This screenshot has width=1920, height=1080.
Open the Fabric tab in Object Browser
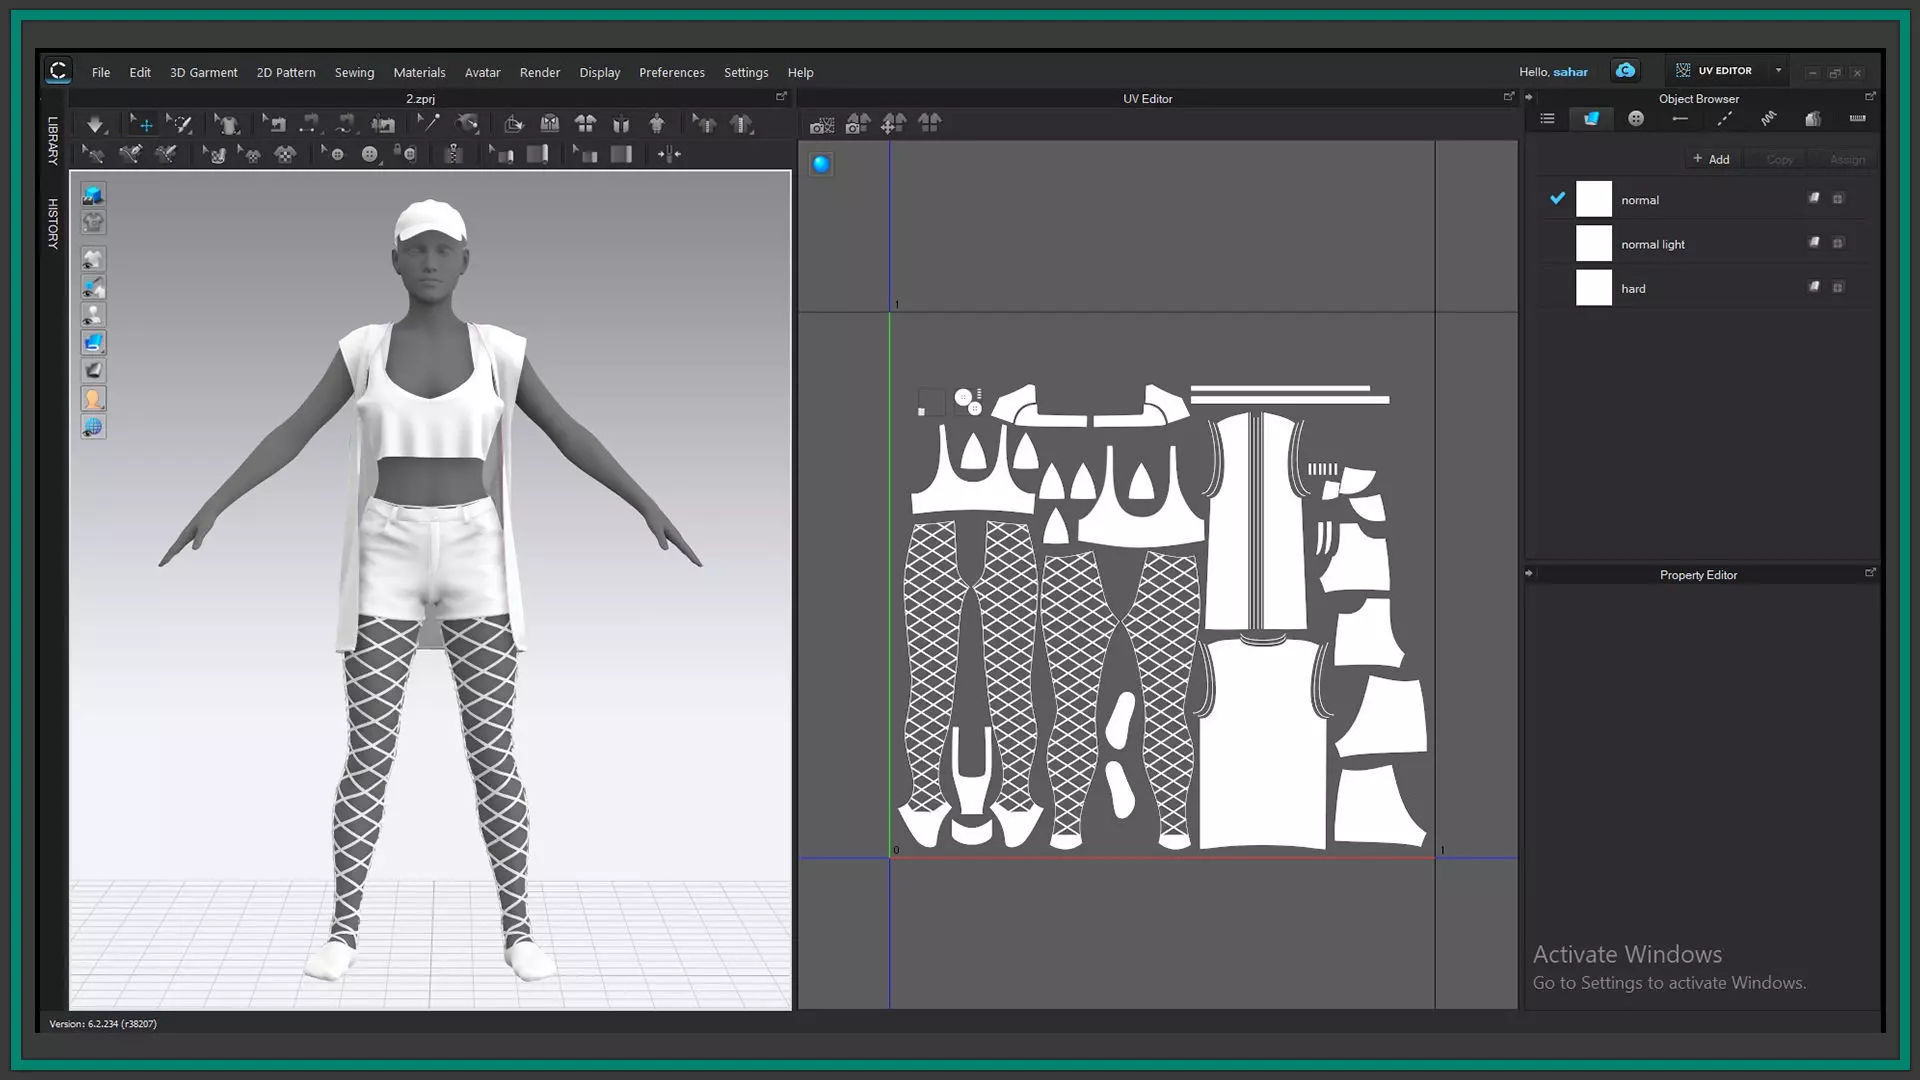tap(1591, 119)
